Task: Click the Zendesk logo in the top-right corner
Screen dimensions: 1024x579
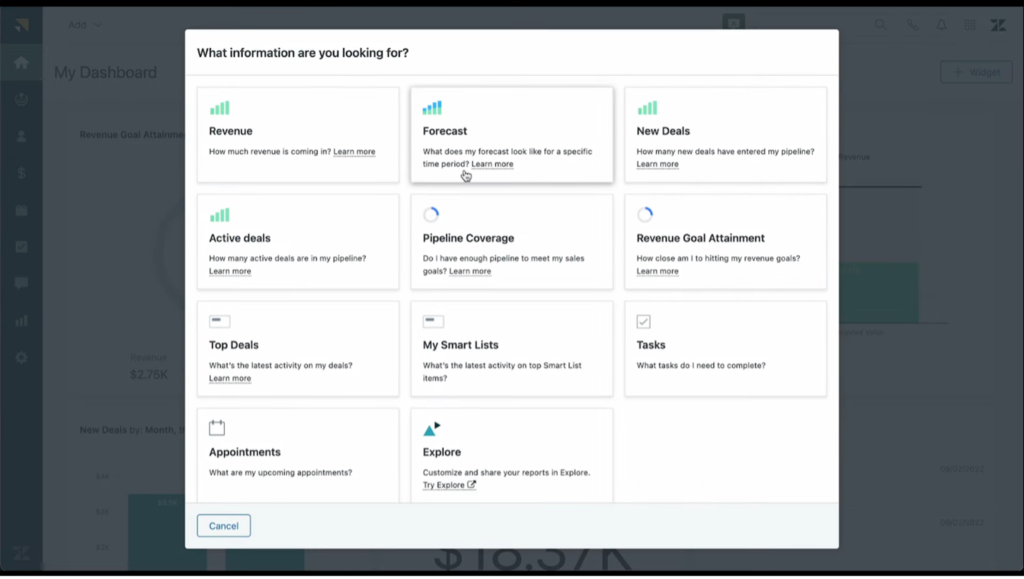Action: 998,25
